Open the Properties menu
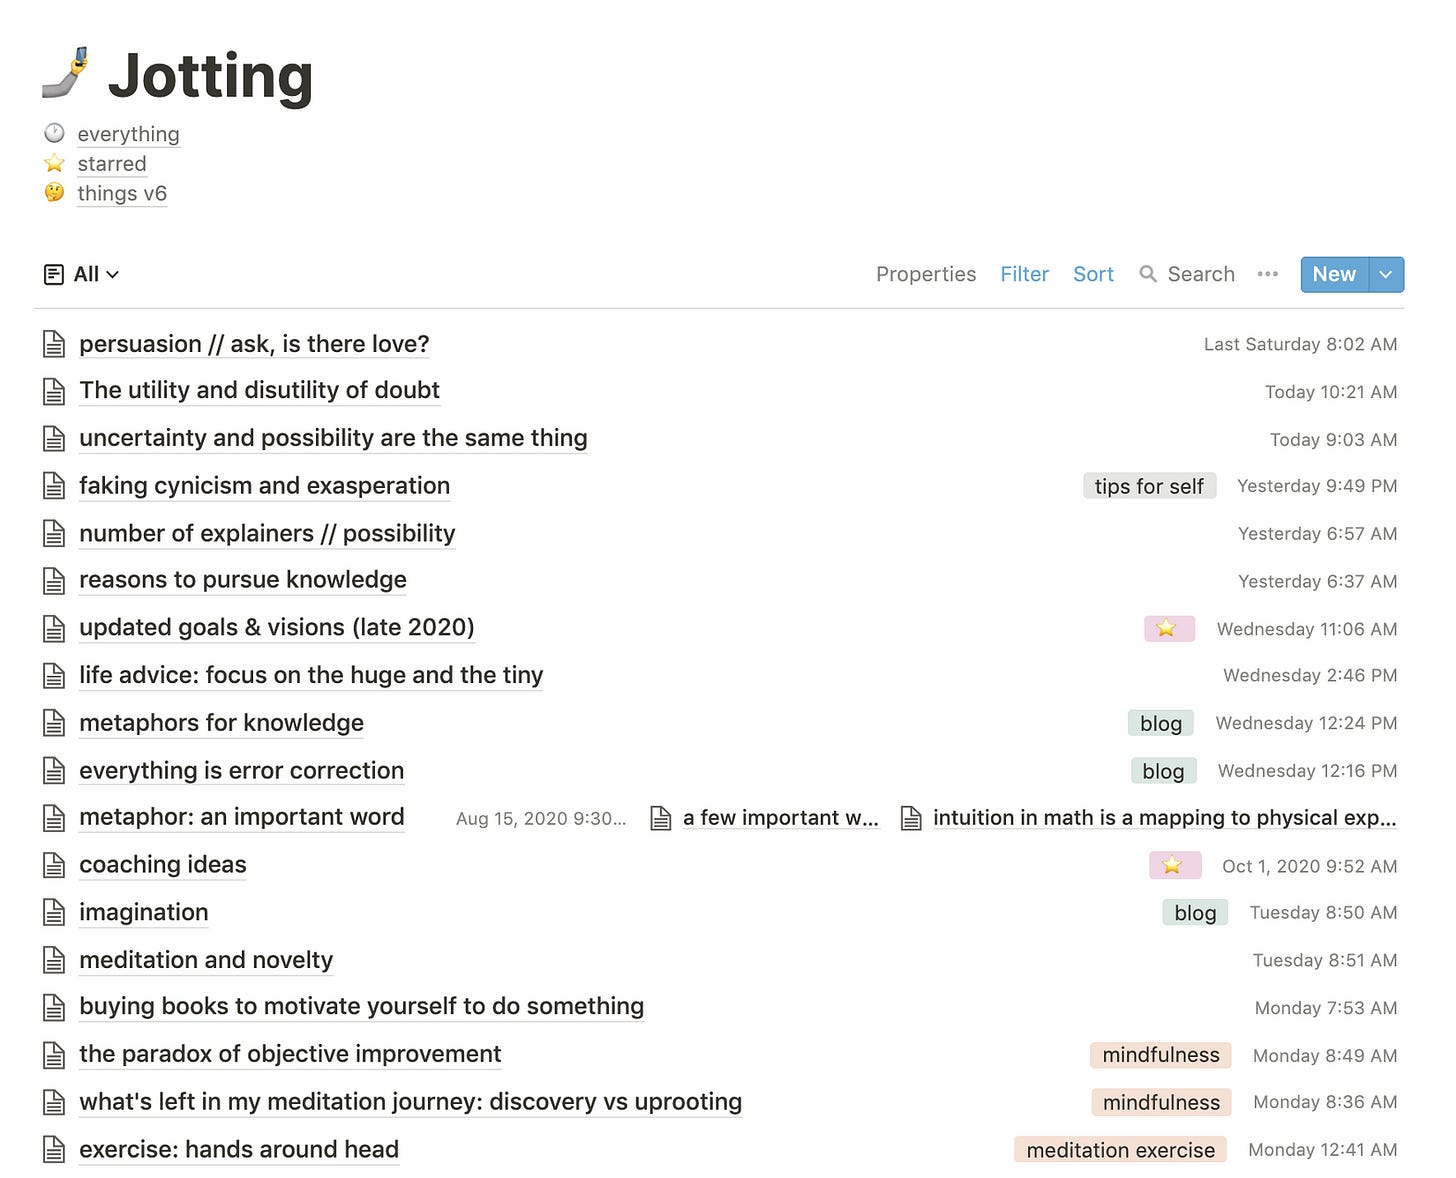The image size is (1456, 1178). (925, 274)
